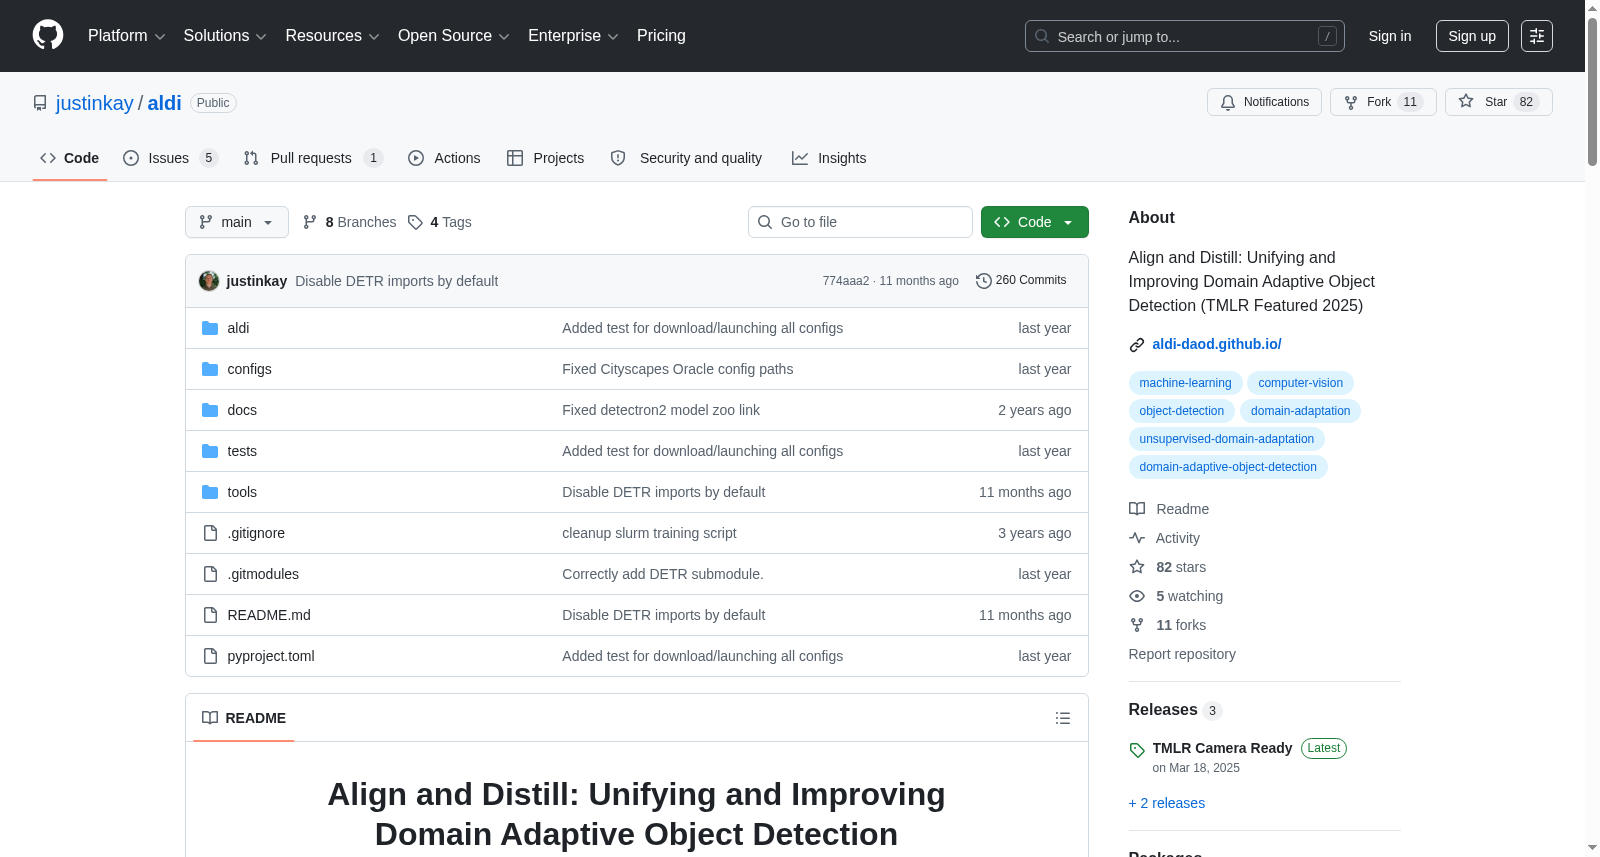
Task: Click the Report repository link
Action: [x=1182, y=654]
